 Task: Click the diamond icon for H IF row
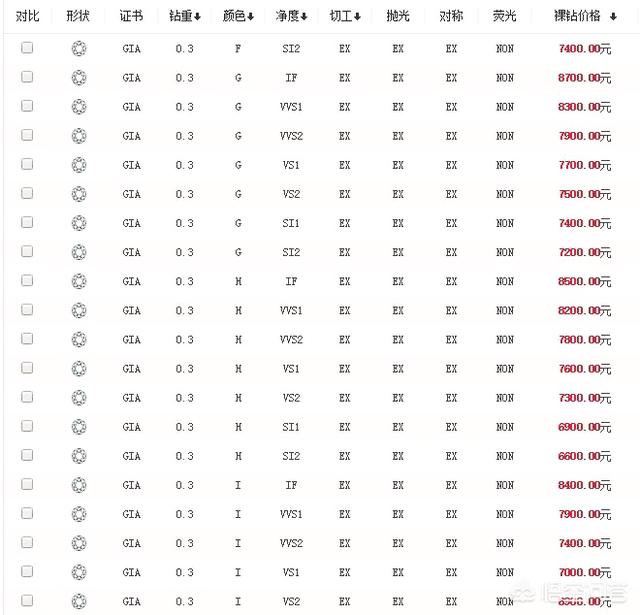[x=79, y=281]
